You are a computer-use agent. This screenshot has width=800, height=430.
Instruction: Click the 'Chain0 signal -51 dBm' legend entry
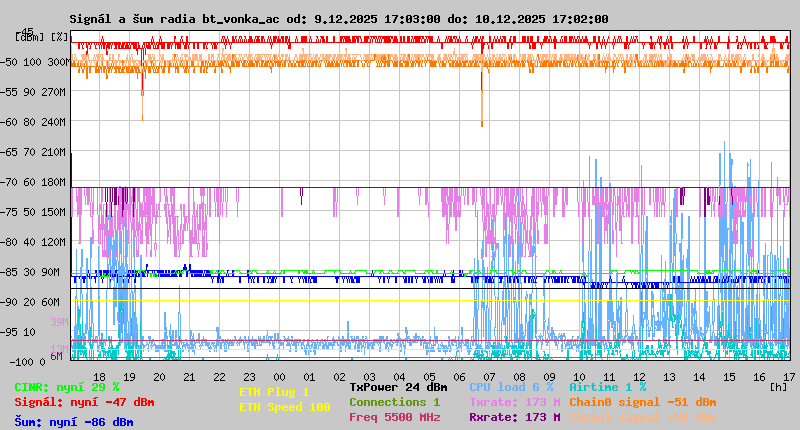(643, 402)
